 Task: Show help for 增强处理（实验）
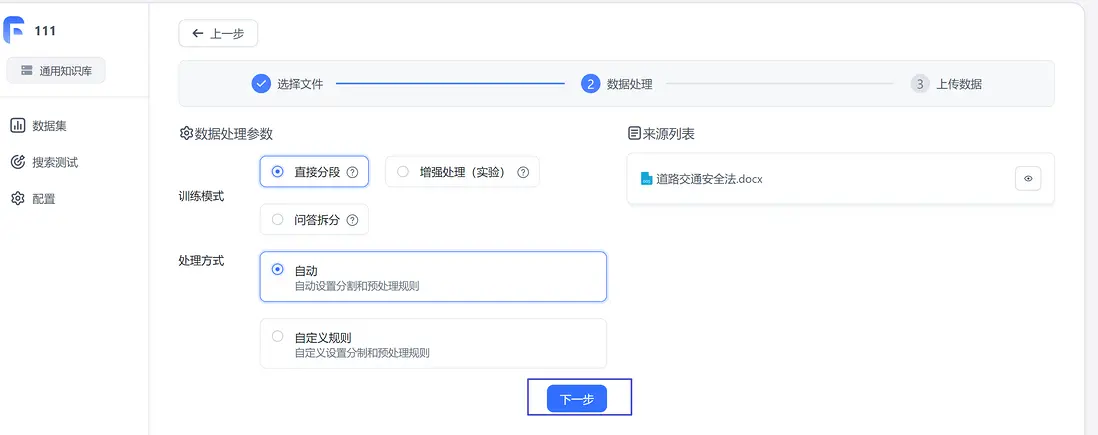[x=523, y=172]
